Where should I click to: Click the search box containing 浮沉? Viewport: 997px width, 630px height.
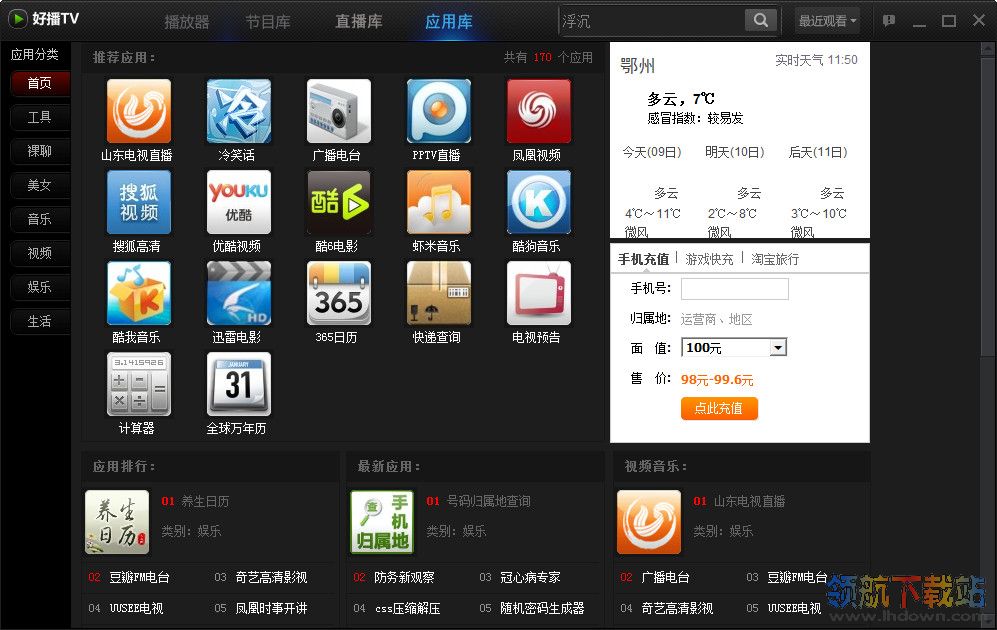click(652, 21)
